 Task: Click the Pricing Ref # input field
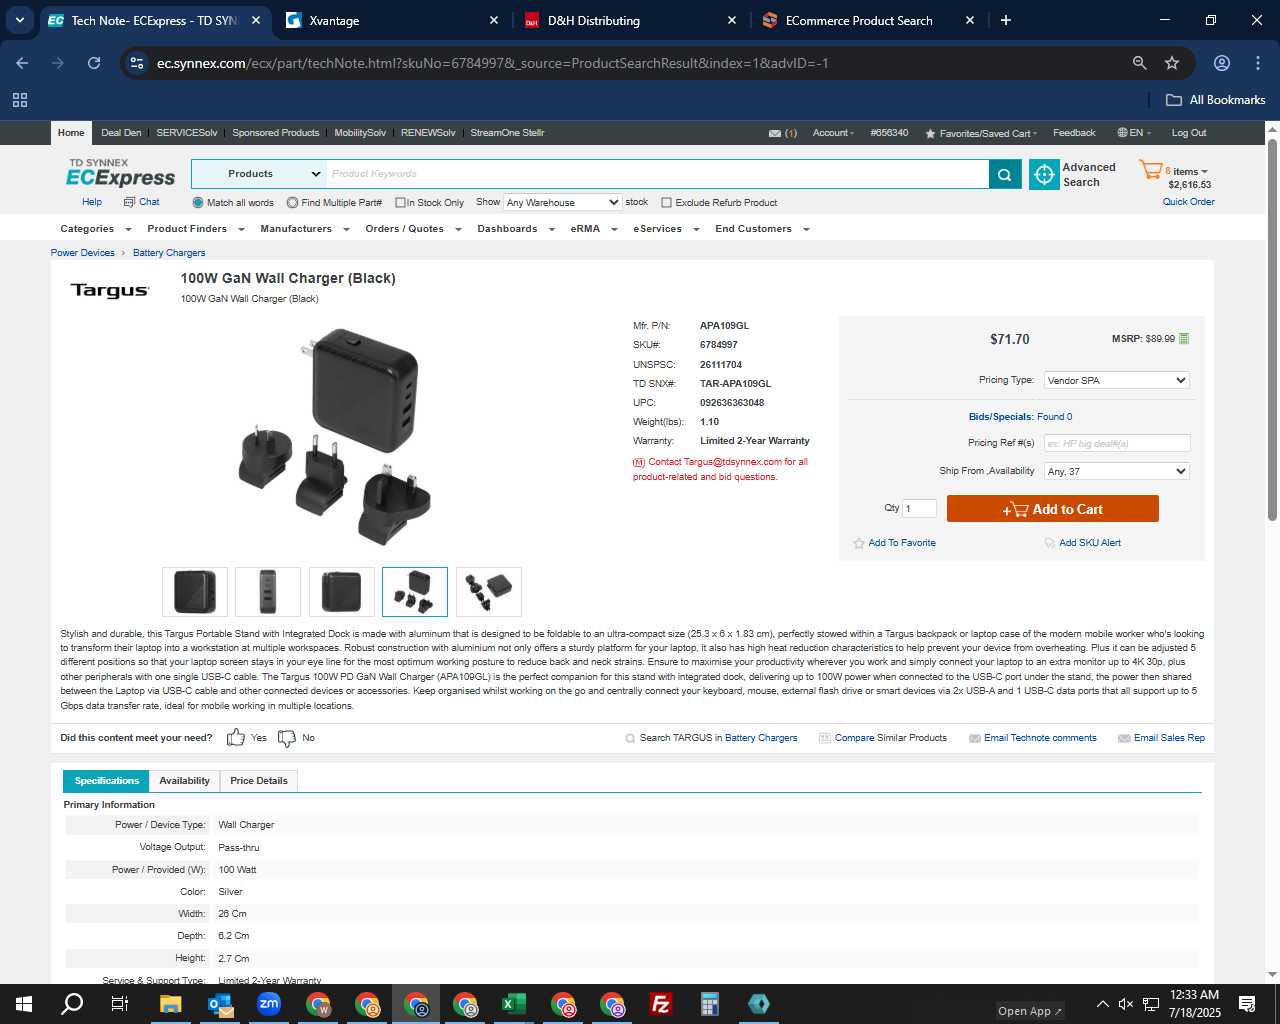pyautogui.click(x=1117, y=443)
